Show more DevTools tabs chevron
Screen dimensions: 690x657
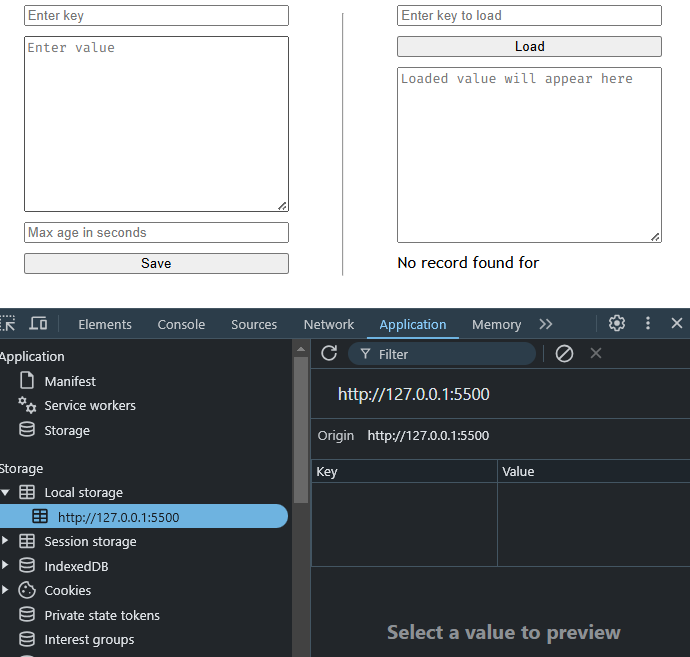pos(546,324)
